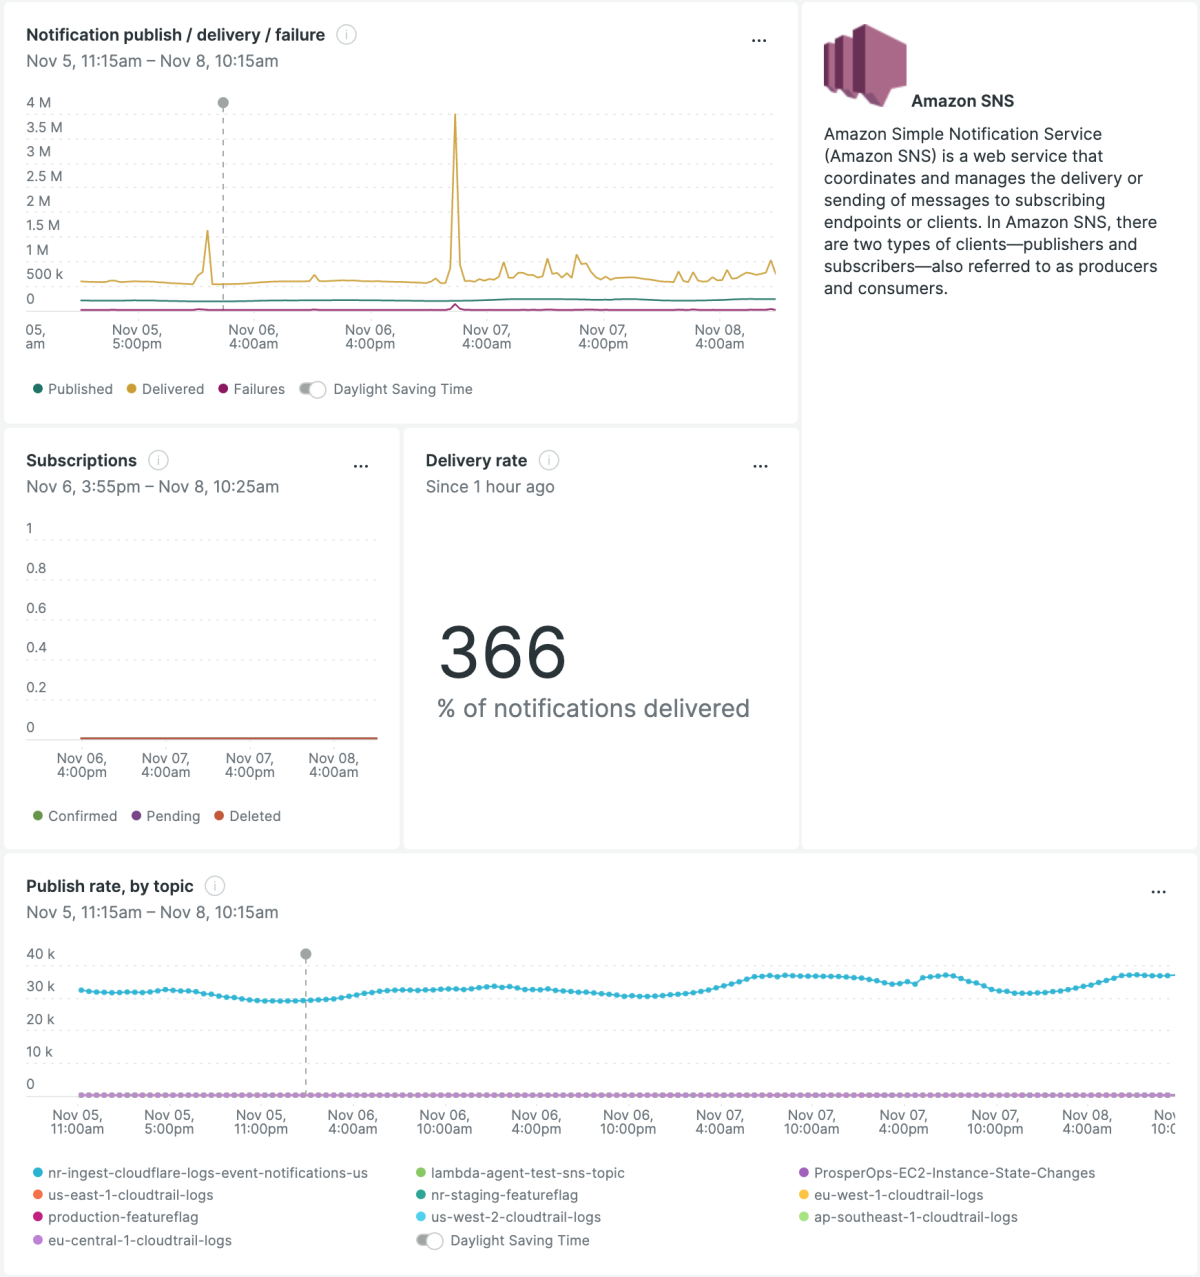Click the Amazon SNS logo icon
The width and height of the screenshot is (1200, 1277).
tap(865, 65)
